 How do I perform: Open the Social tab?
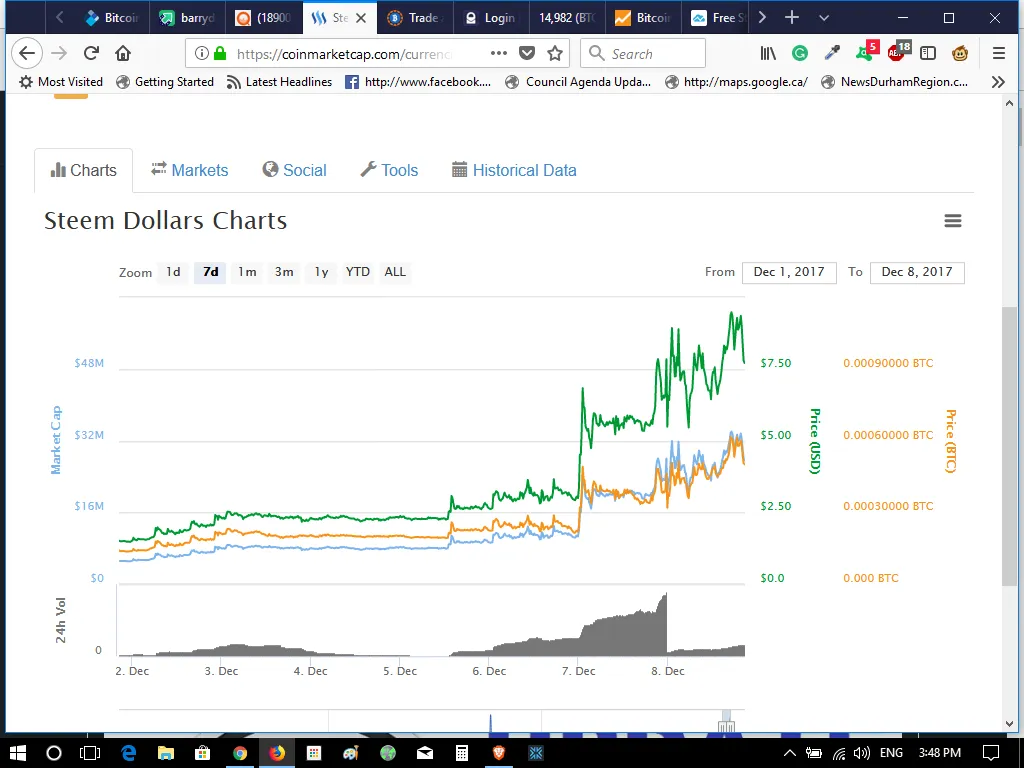click(294, 170)
